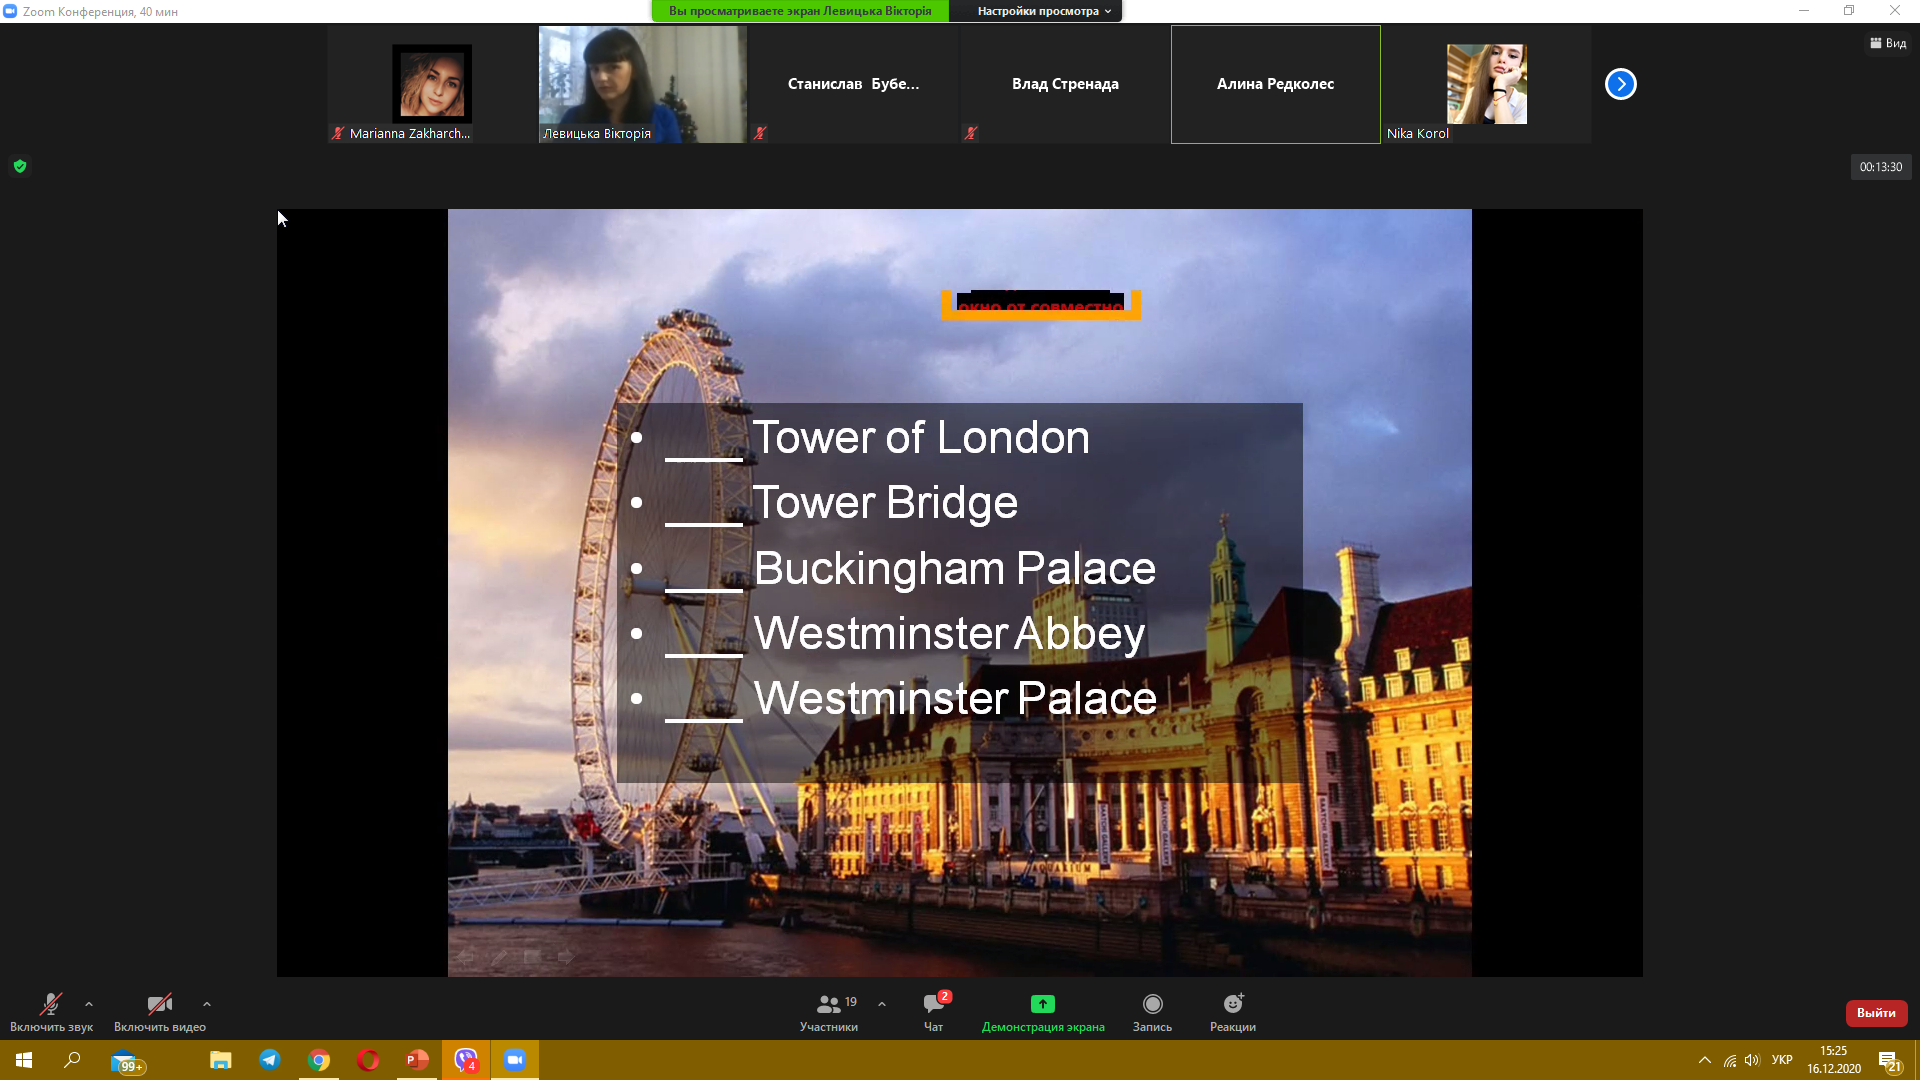Click the green encryption shield icon

coord(20,167)
